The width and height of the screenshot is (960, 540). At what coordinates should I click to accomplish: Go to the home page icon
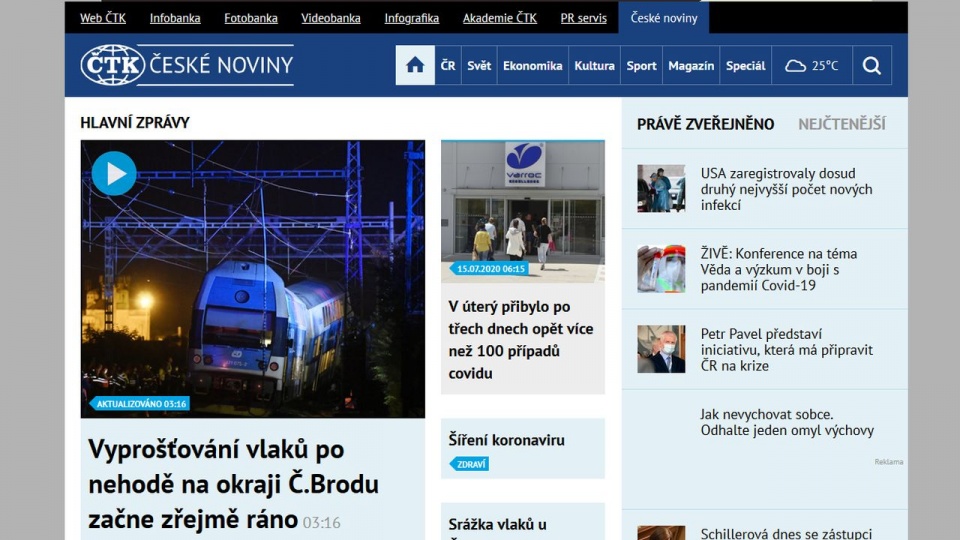click(x=415, y=66)
